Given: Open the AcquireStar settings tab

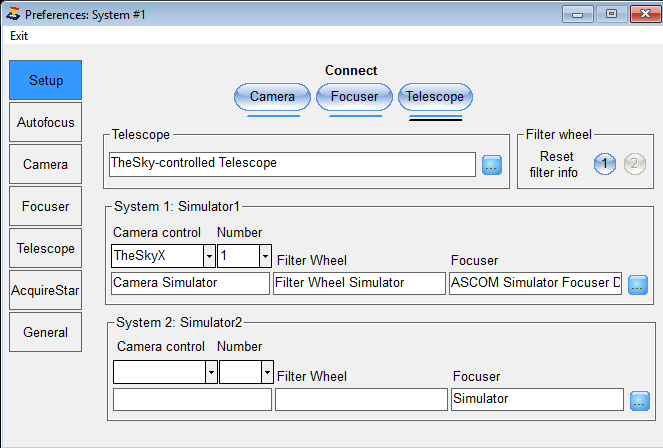Looking at the screenshot, I should [x=46, y=290].
